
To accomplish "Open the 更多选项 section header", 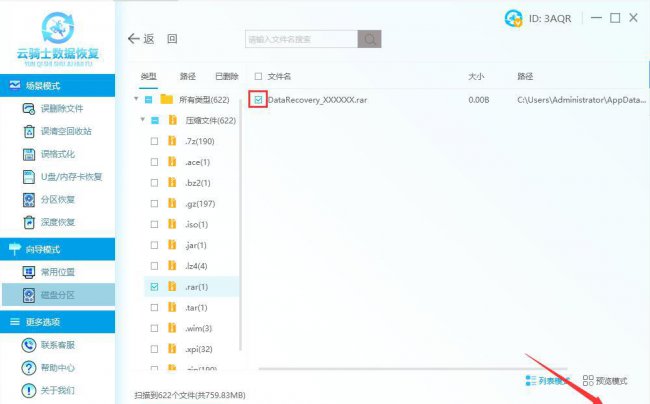I will click(58, 322).
